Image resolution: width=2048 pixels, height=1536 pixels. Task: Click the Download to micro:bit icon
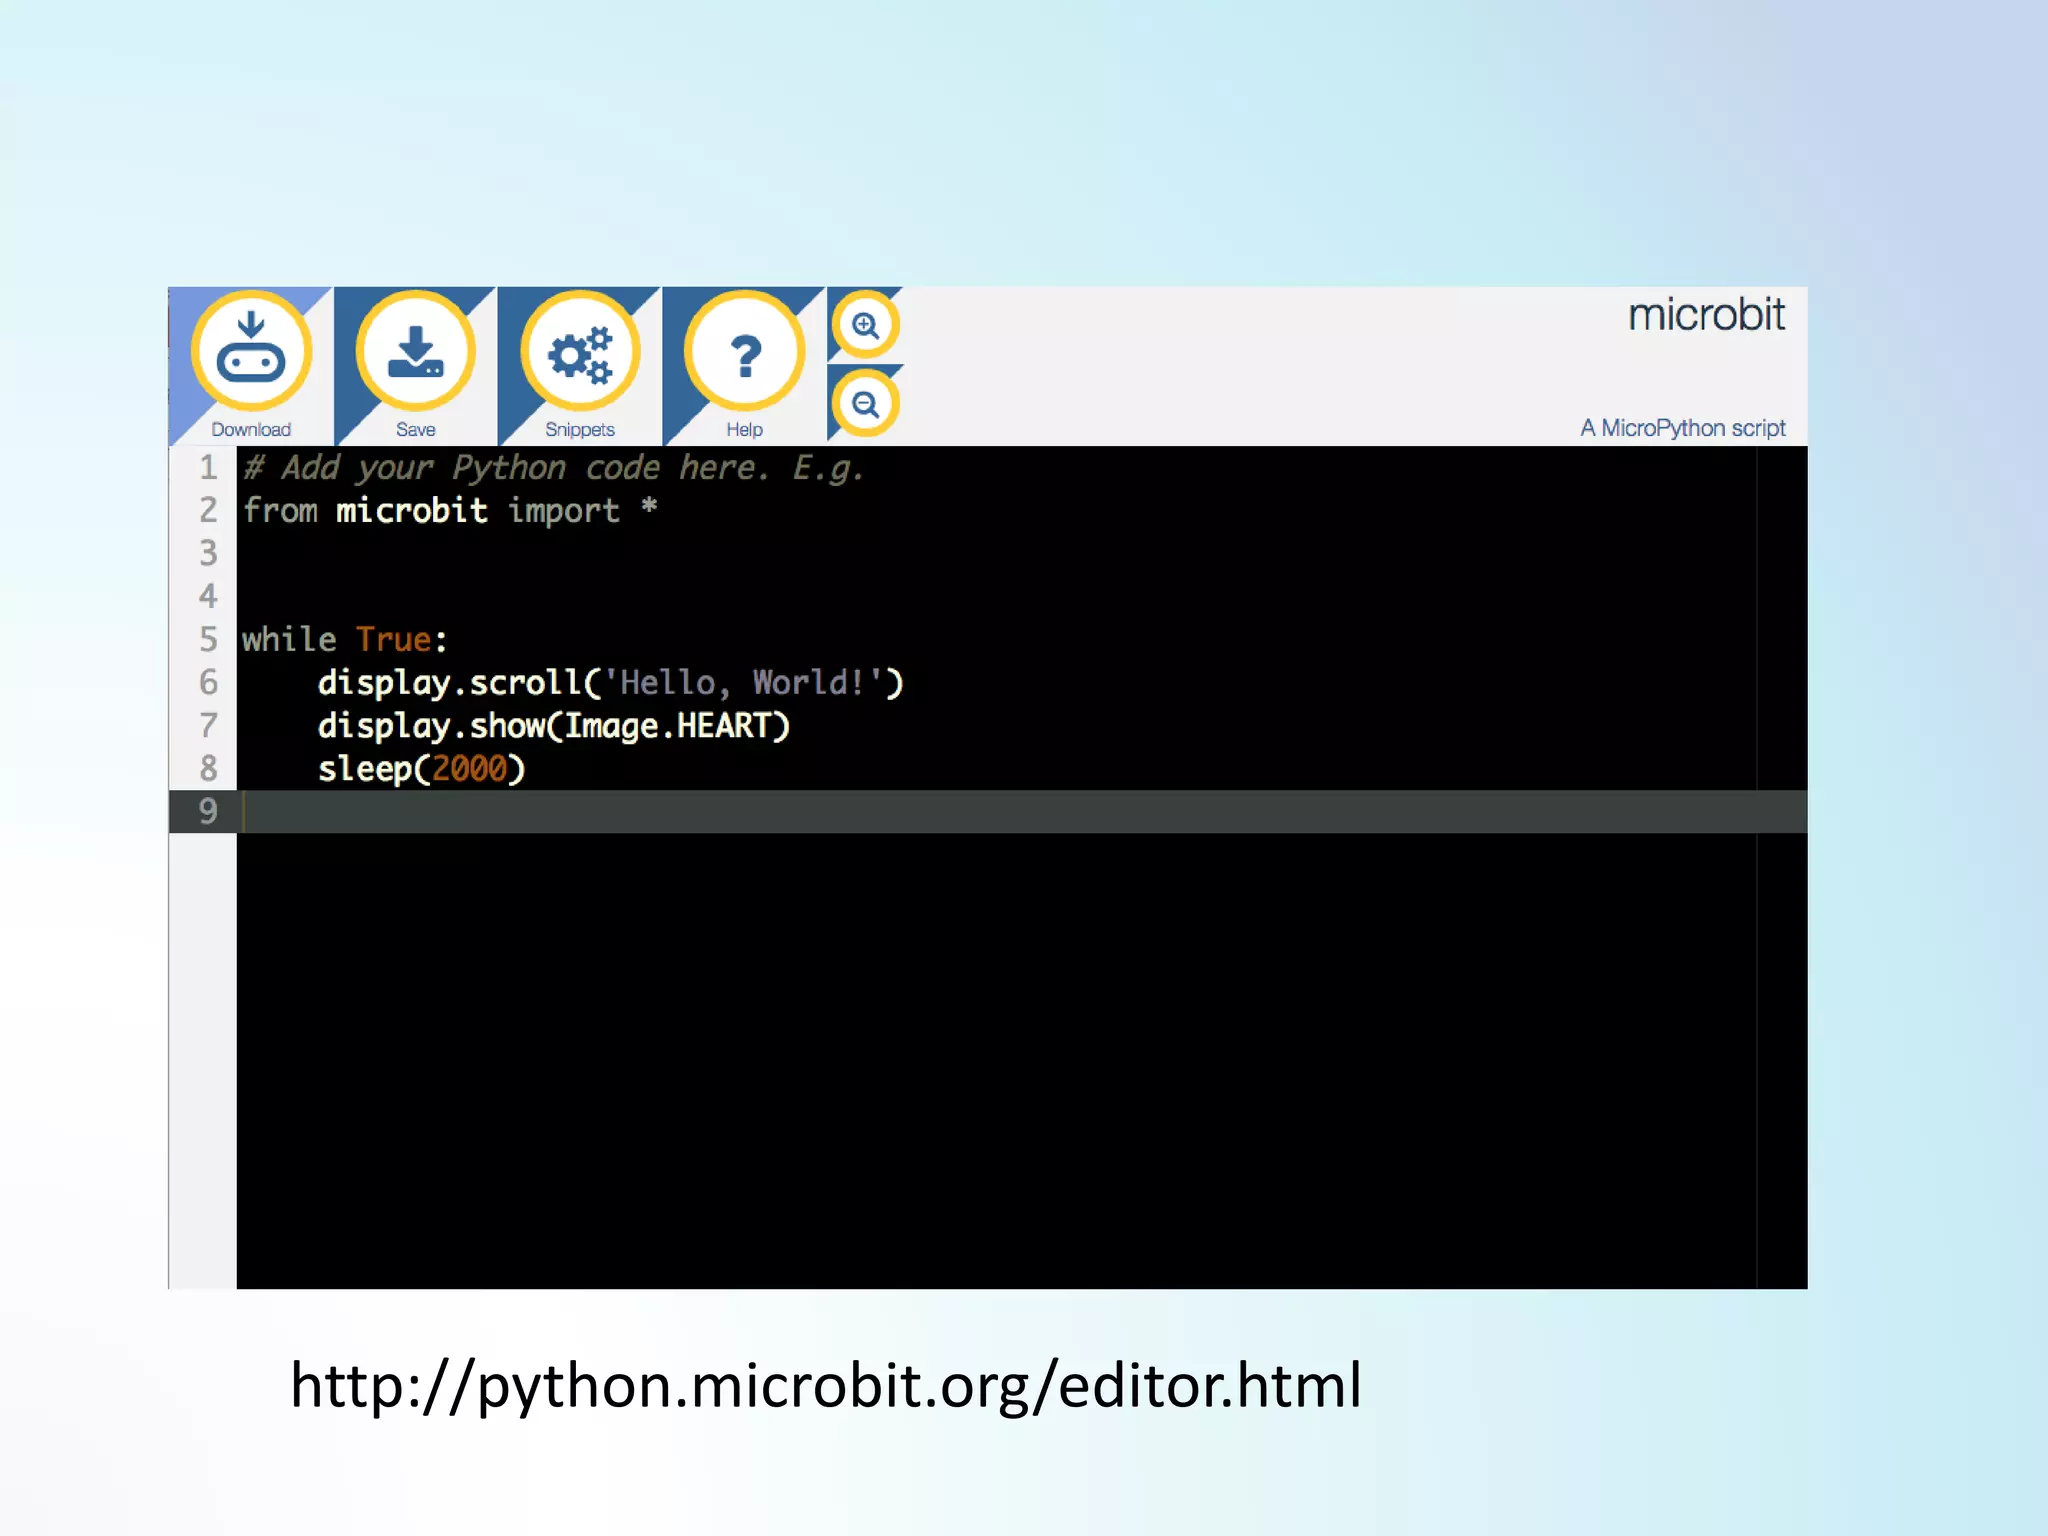pyautogui.click(x=251, y=352)
